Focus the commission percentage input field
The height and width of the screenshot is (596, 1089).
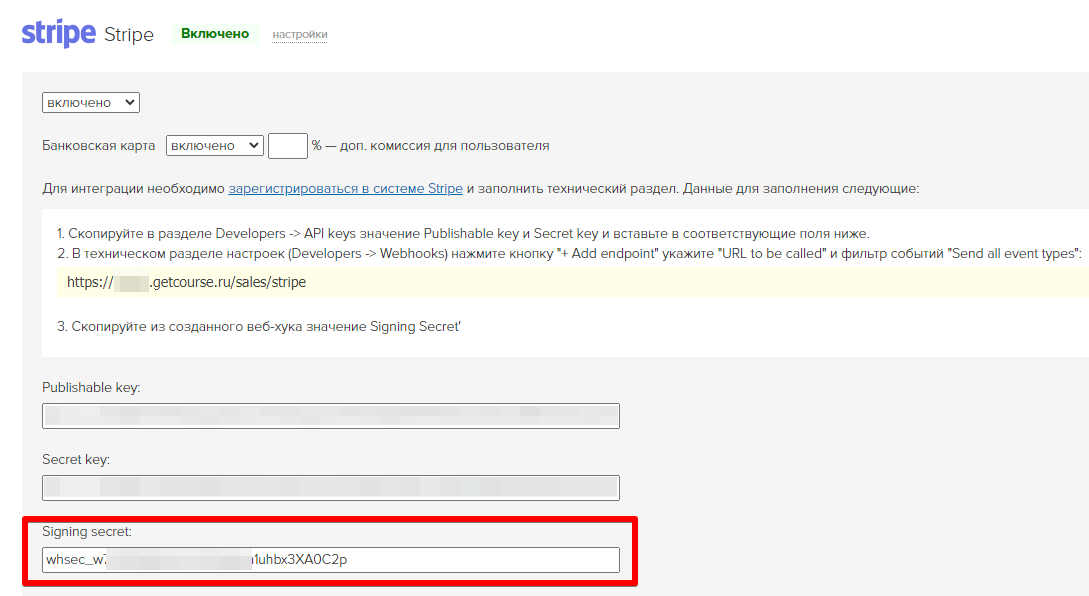coord(288,146)
